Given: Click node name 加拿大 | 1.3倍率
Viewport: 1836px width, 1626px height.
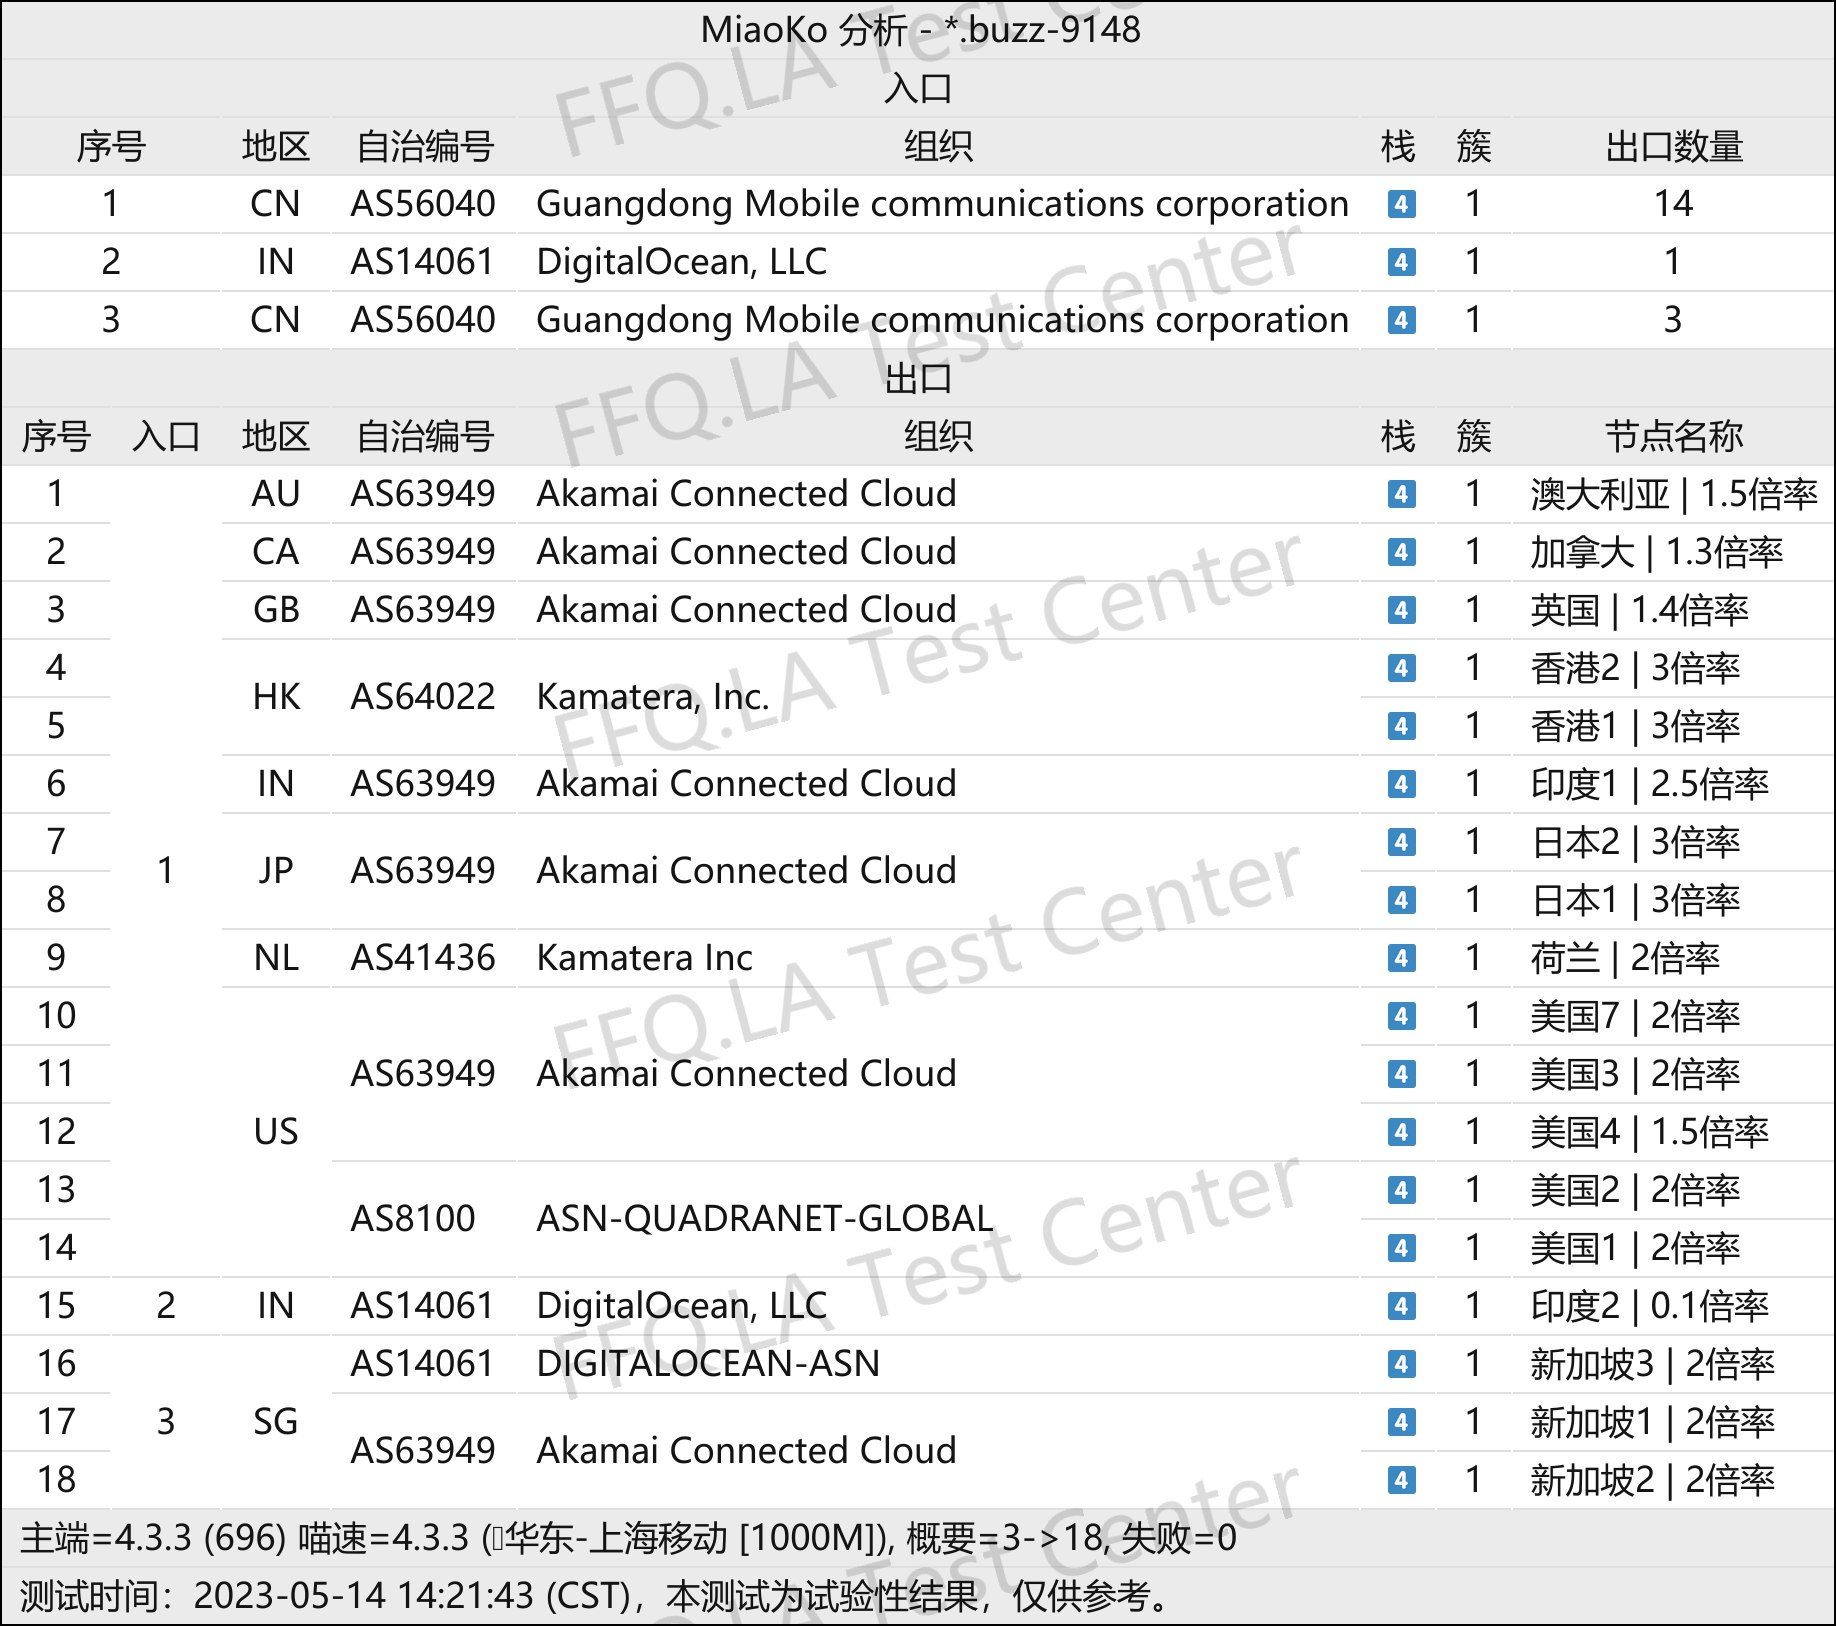Looking at the screenshot, I should click(x=1656, y=552).
